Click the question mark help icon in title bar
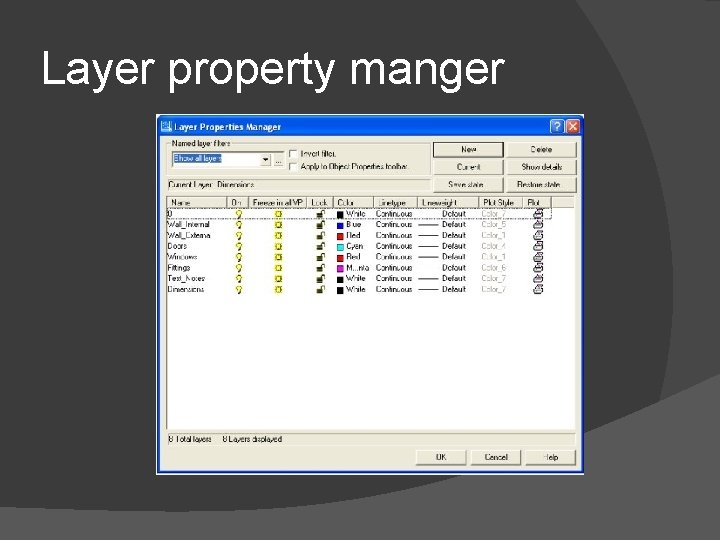The image size is (720, 540). [x=557, y=127]
